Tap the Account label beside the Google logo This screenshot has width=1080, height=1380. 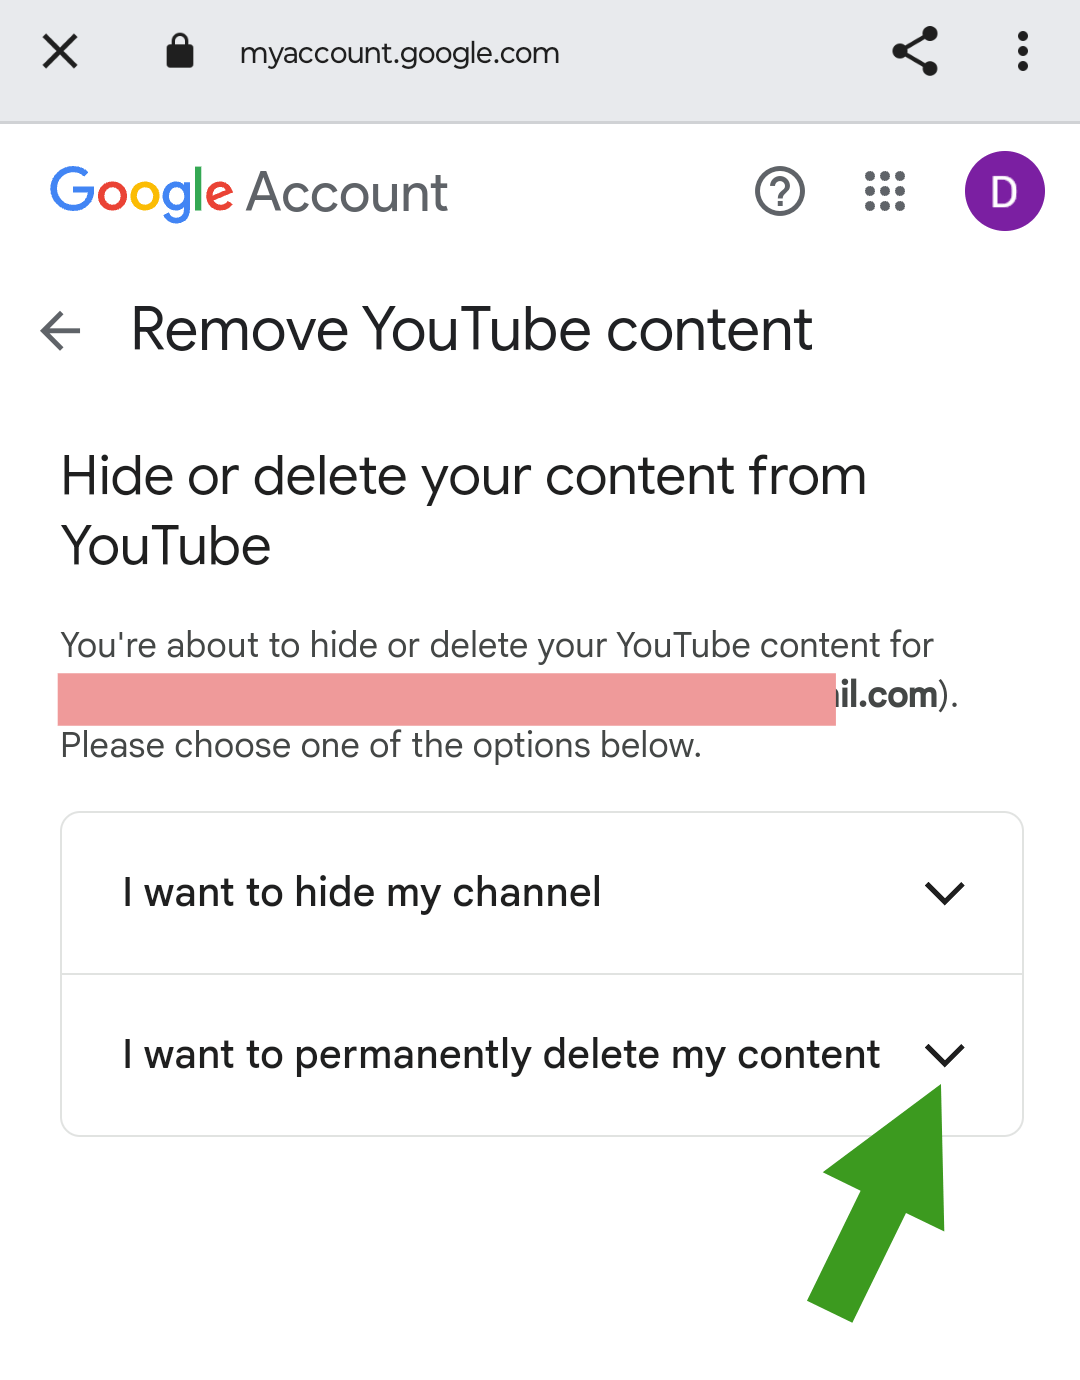(347, 193)
